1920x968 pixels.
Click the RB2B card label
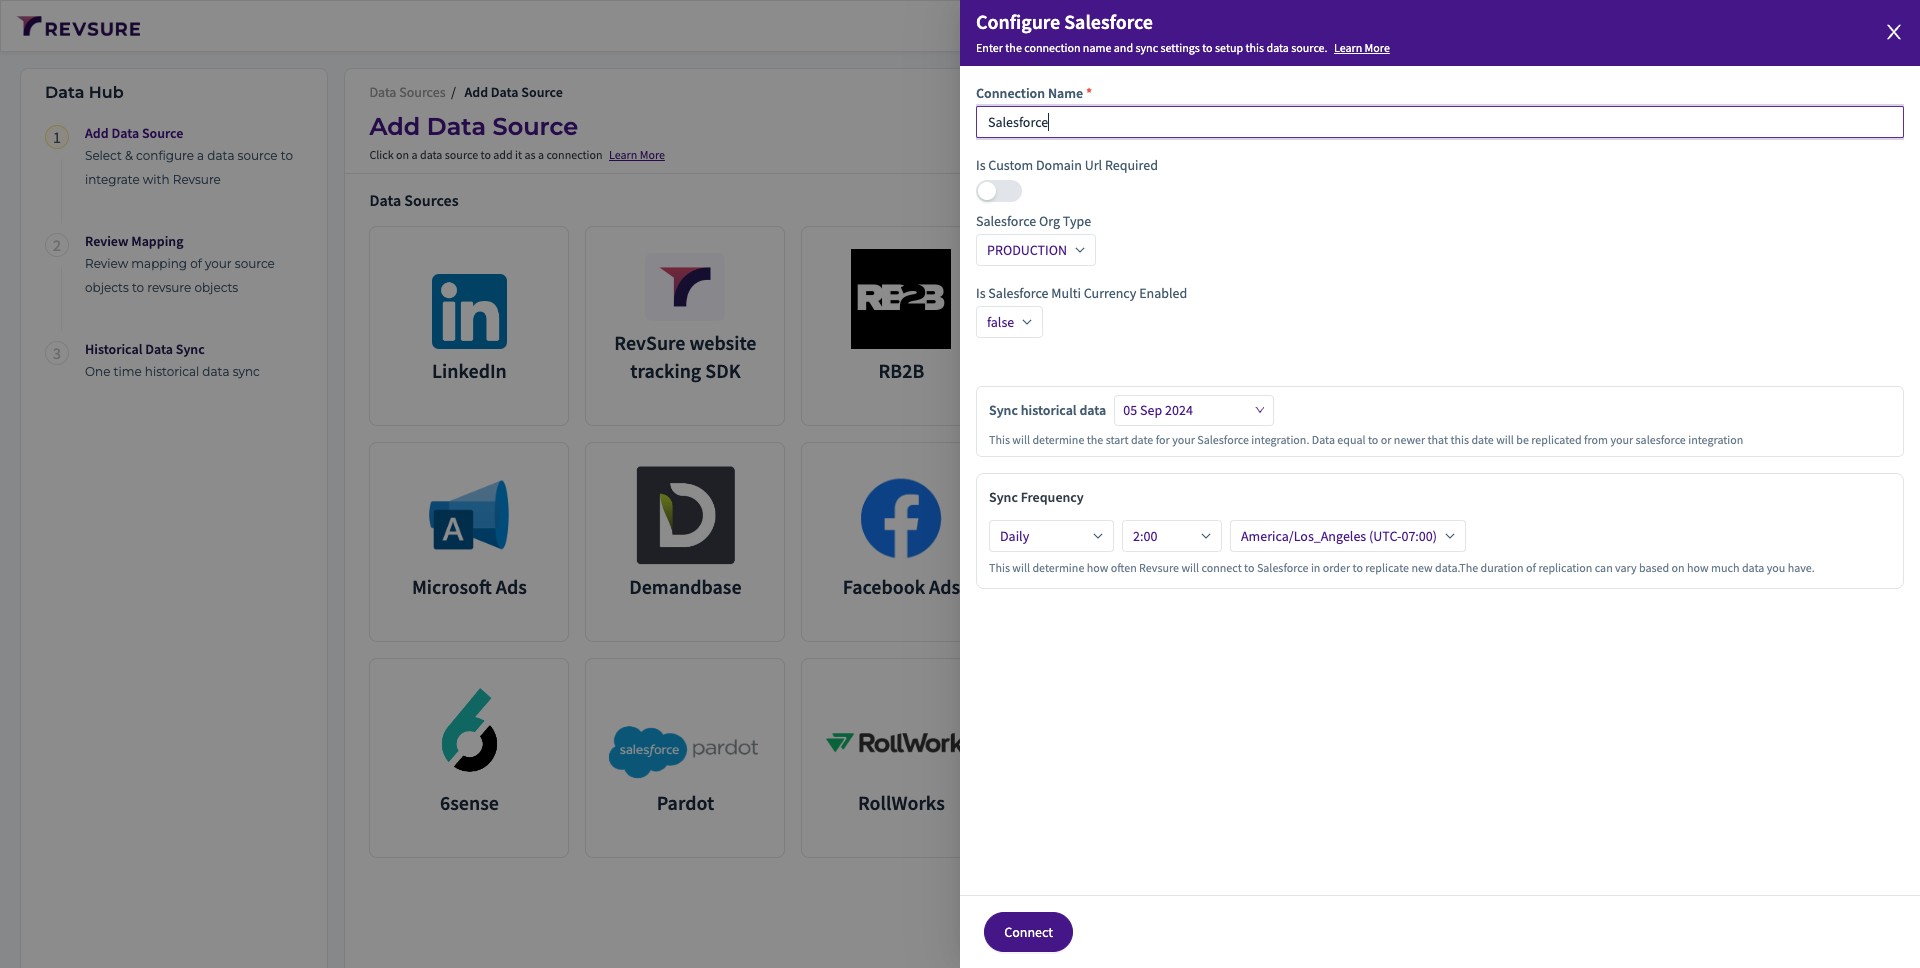[901, 371]
